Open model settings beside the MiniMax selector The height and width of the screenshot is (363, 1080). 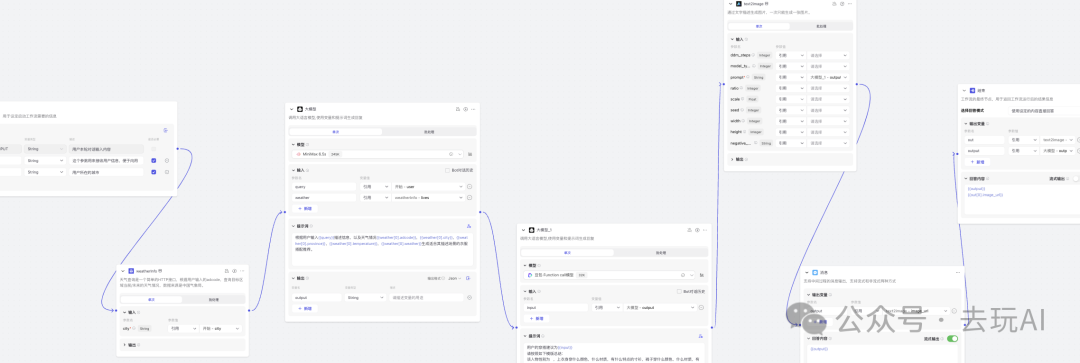tap(470, 154)
